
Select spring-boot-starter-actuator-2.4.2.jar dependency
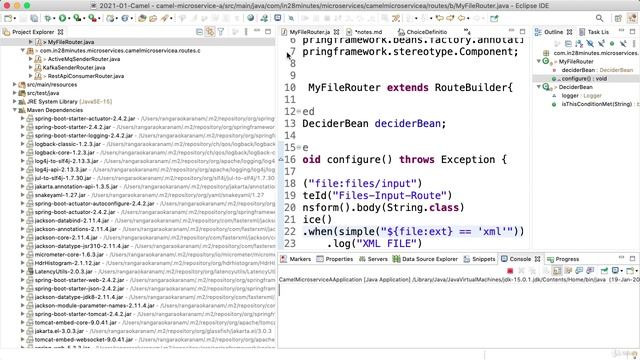pos(85,118)
